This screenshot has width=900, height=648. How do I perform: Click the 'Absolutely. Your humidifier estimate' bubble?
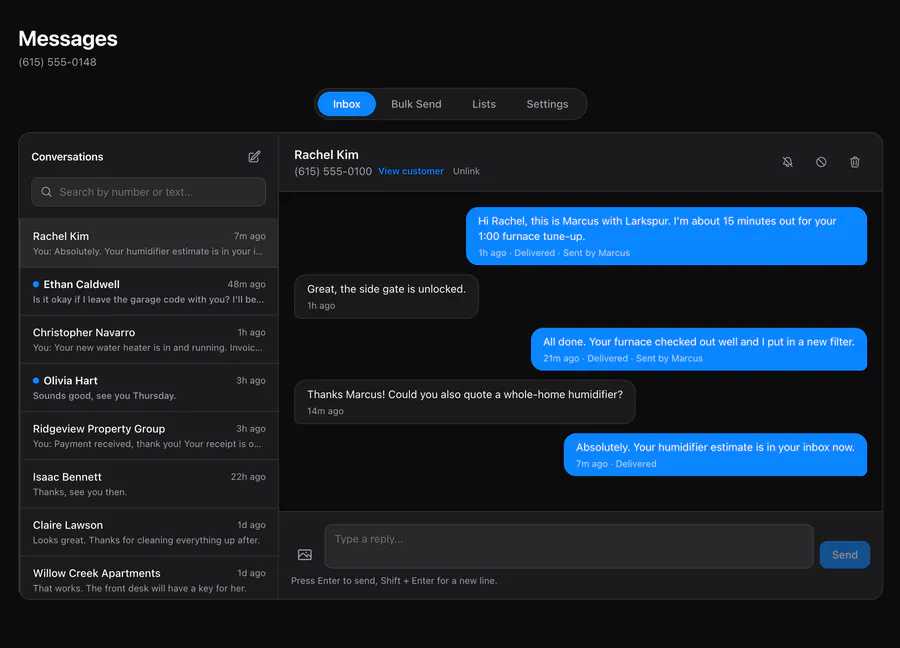(x=715, y=455)
